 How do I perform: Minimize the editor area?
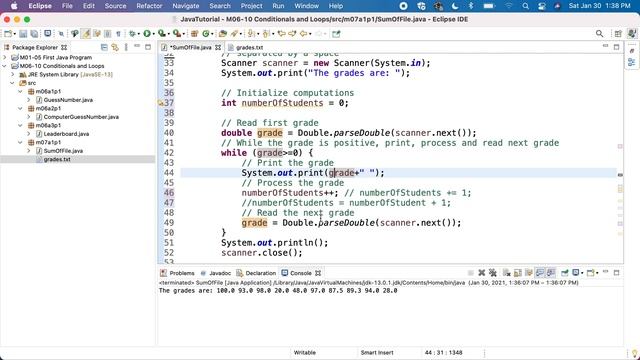coord(605,47)
